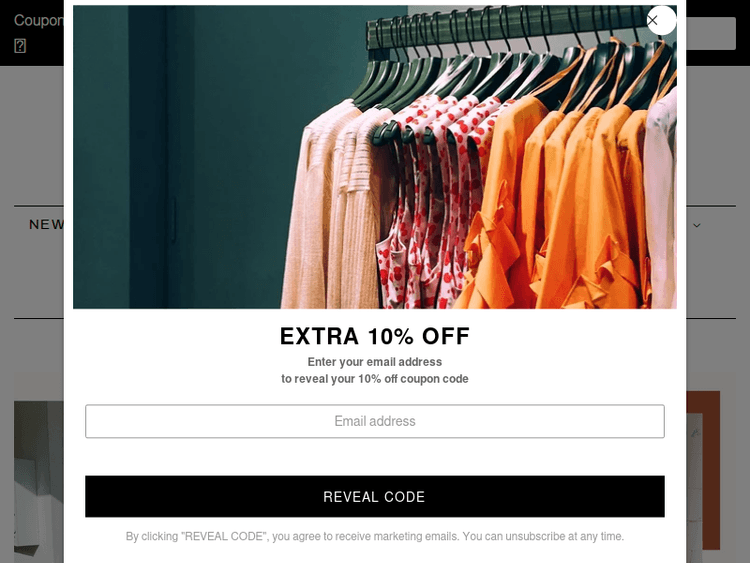Click the grey search box in header
This screenshot has height=563, width=750.
click(711, 33)
